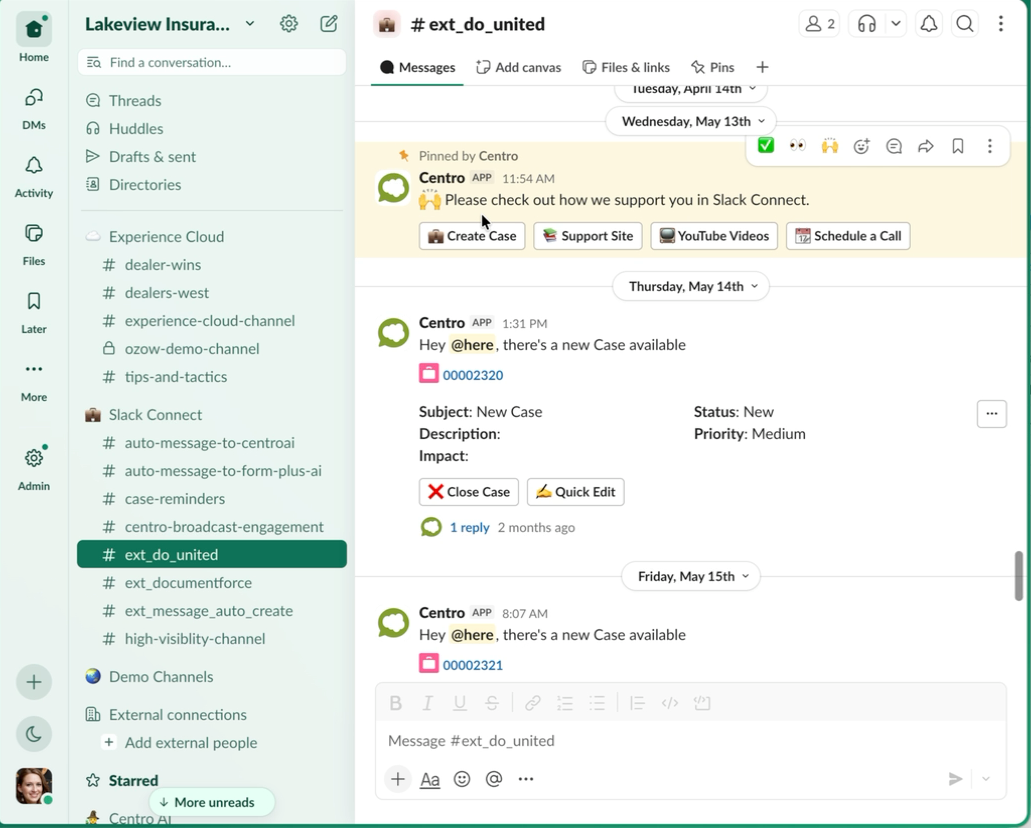Click the Support Site button
This screenshot has height=828, width=1031.
(x=588, y=236)
